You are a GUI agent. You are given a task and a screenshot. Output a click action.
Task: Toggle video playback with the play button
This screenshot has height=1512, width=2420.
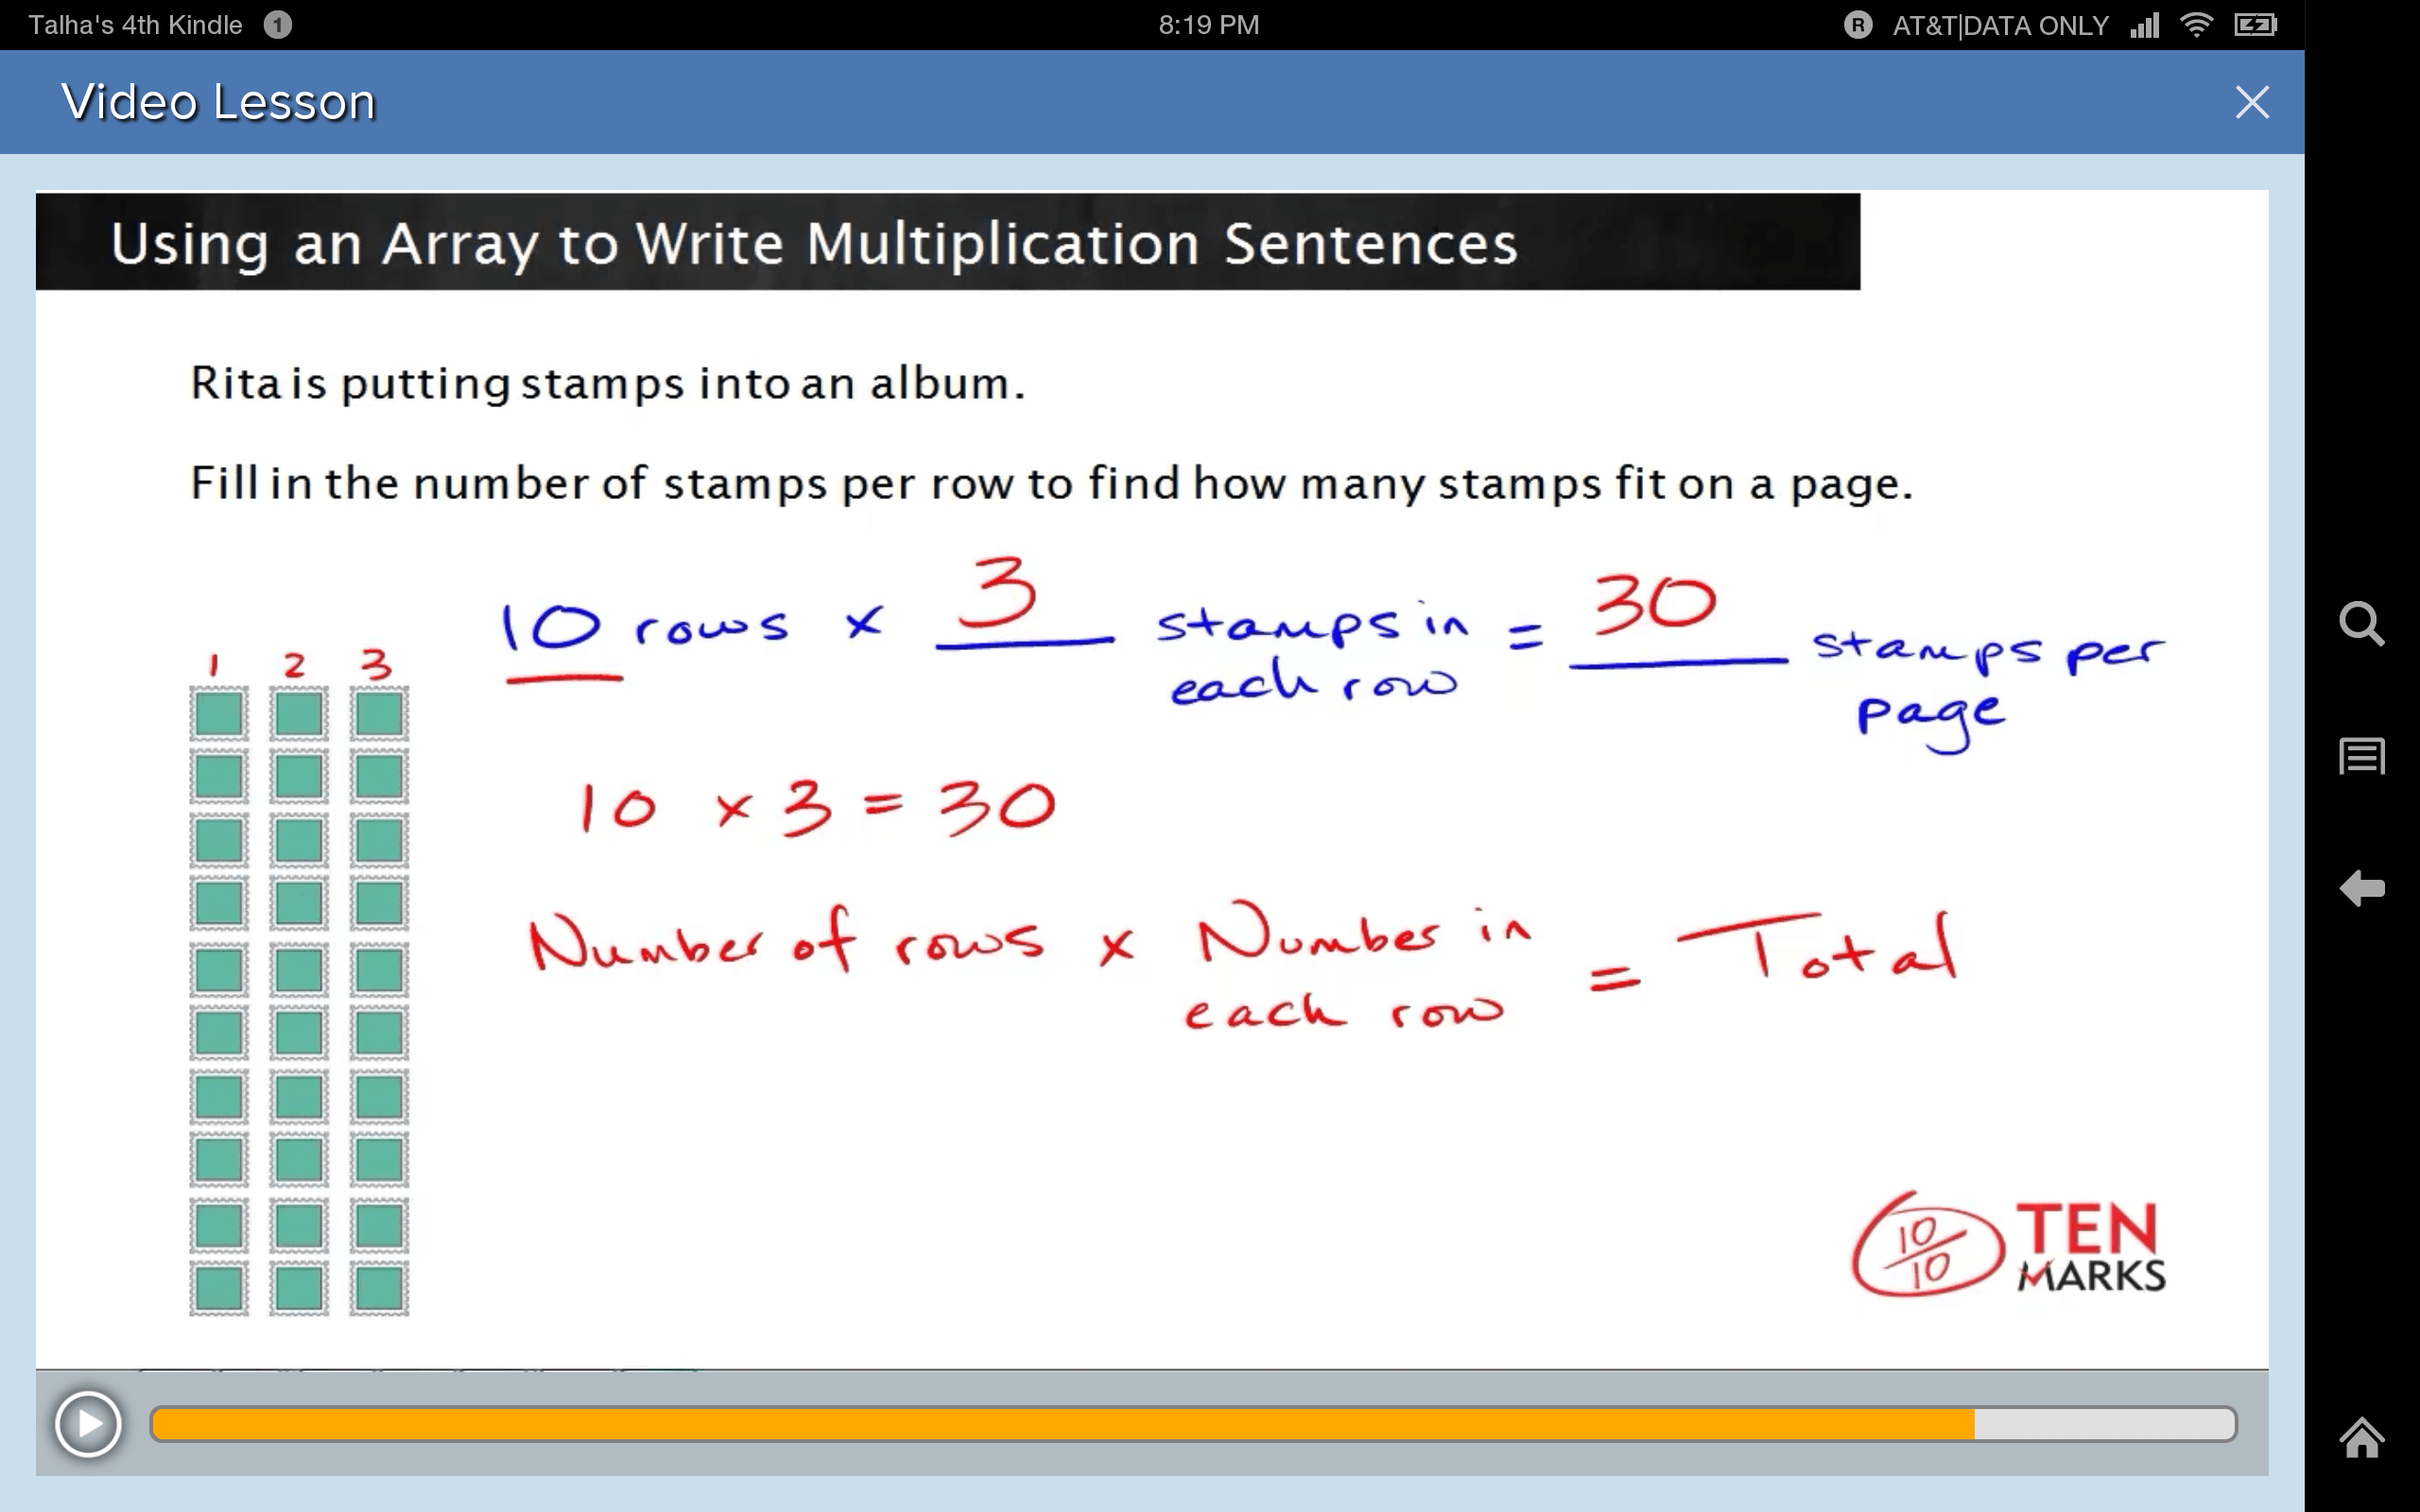(x=88, y=1424)
